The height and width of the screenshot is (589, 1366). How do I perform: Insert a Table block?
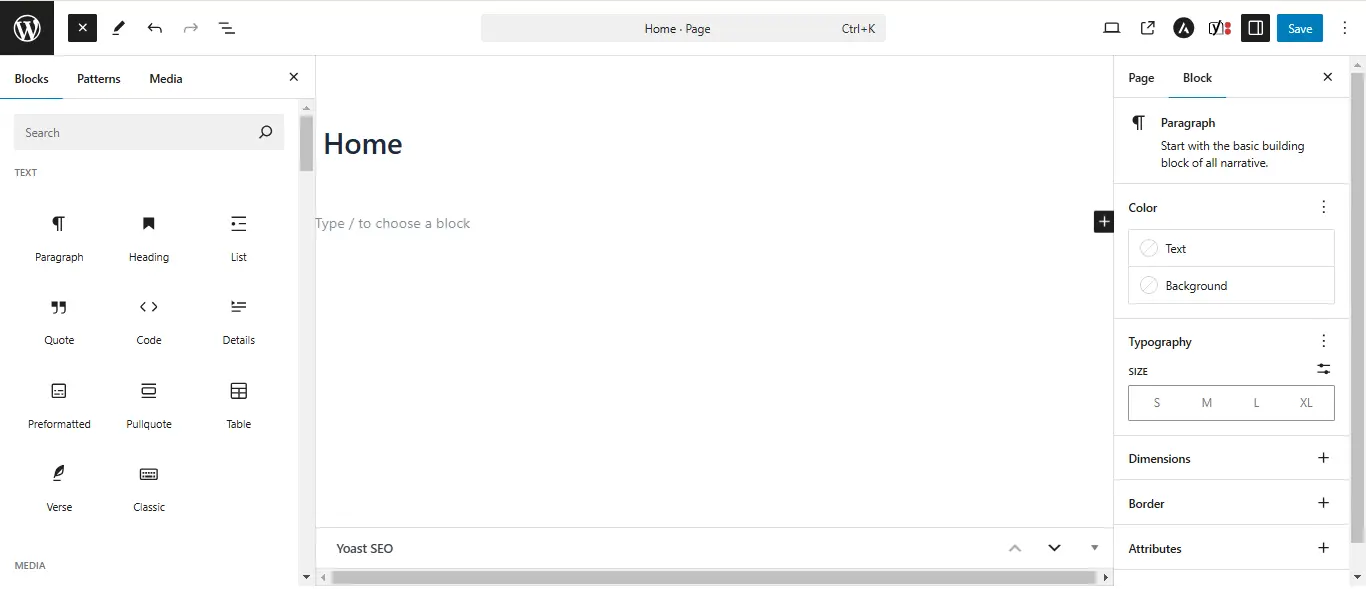point(238,405)
